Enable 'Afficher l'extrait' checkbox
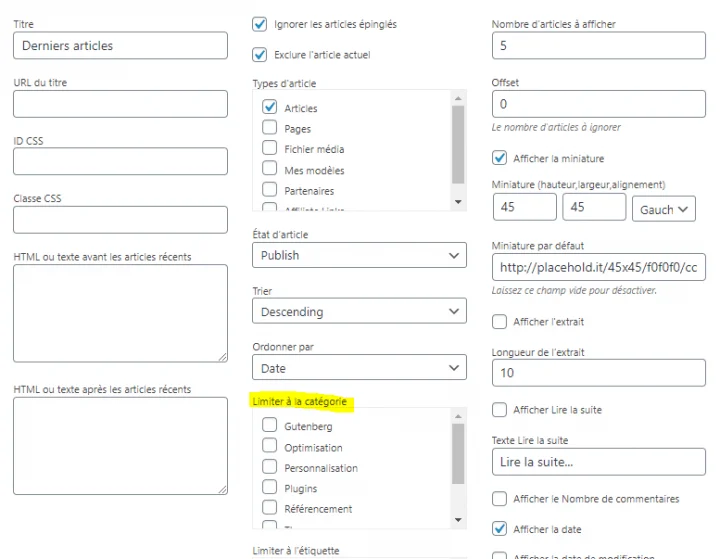This screenshot has height=559, width=720. click(500, 322)
